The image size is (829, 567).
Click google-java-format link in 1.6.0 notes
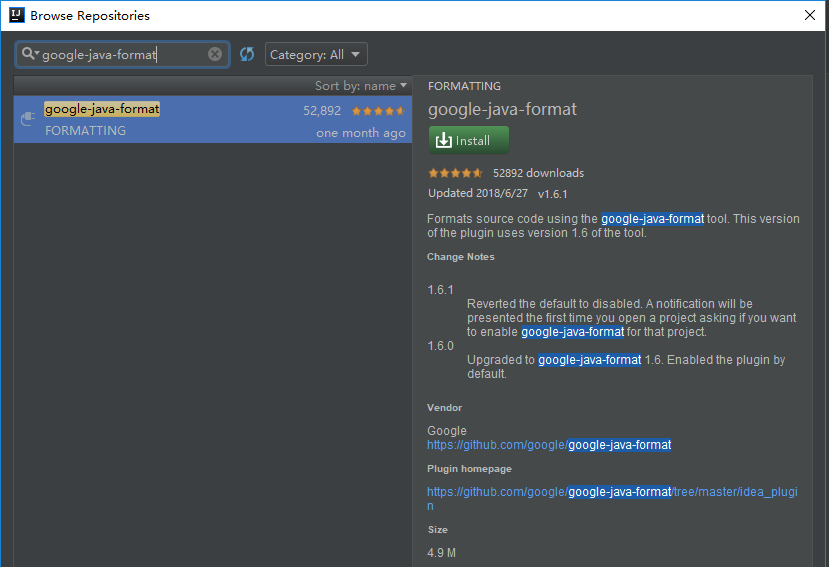589,360
